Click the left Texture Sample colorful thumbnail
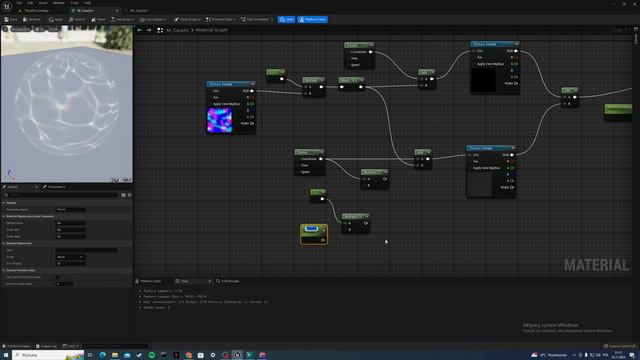This screenshot has width=640, height=360. point(220,120)
